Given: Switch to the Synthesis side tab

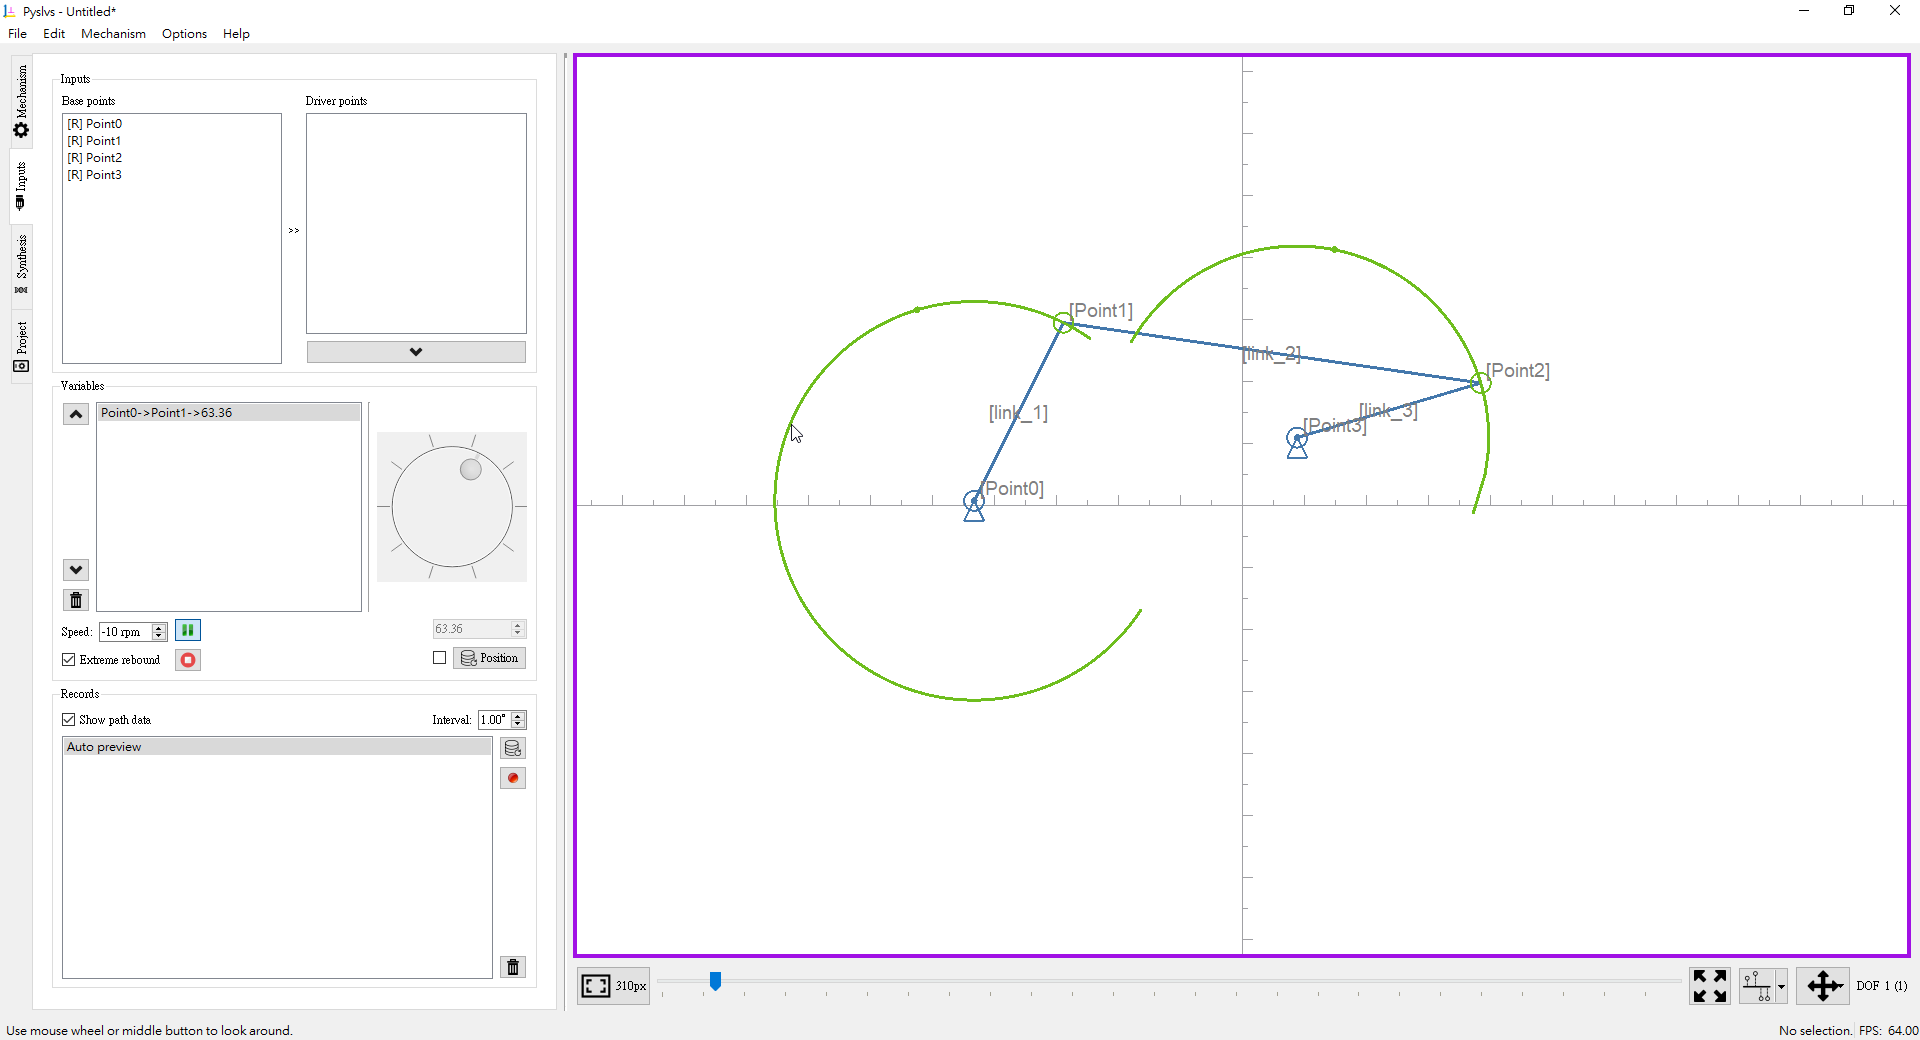Looking at the screenshot, I should (x=21, y=263).
